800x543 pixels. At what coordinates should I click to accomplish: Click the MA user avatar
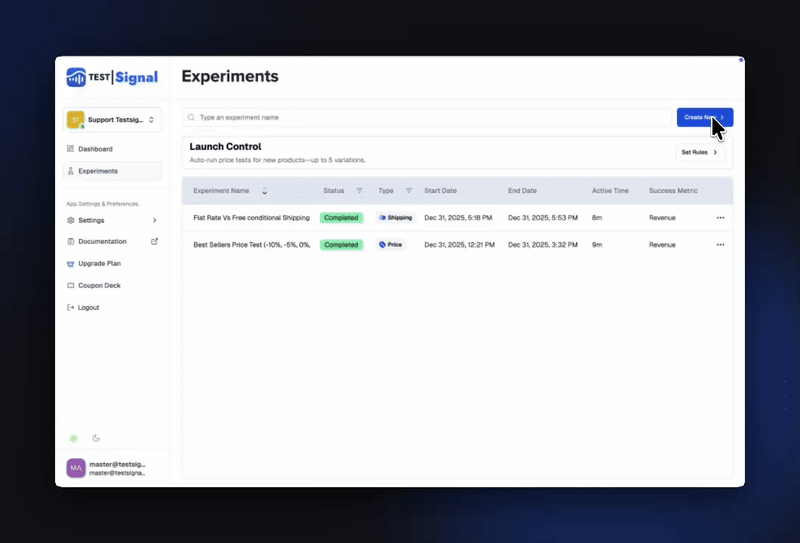[76, 468]
